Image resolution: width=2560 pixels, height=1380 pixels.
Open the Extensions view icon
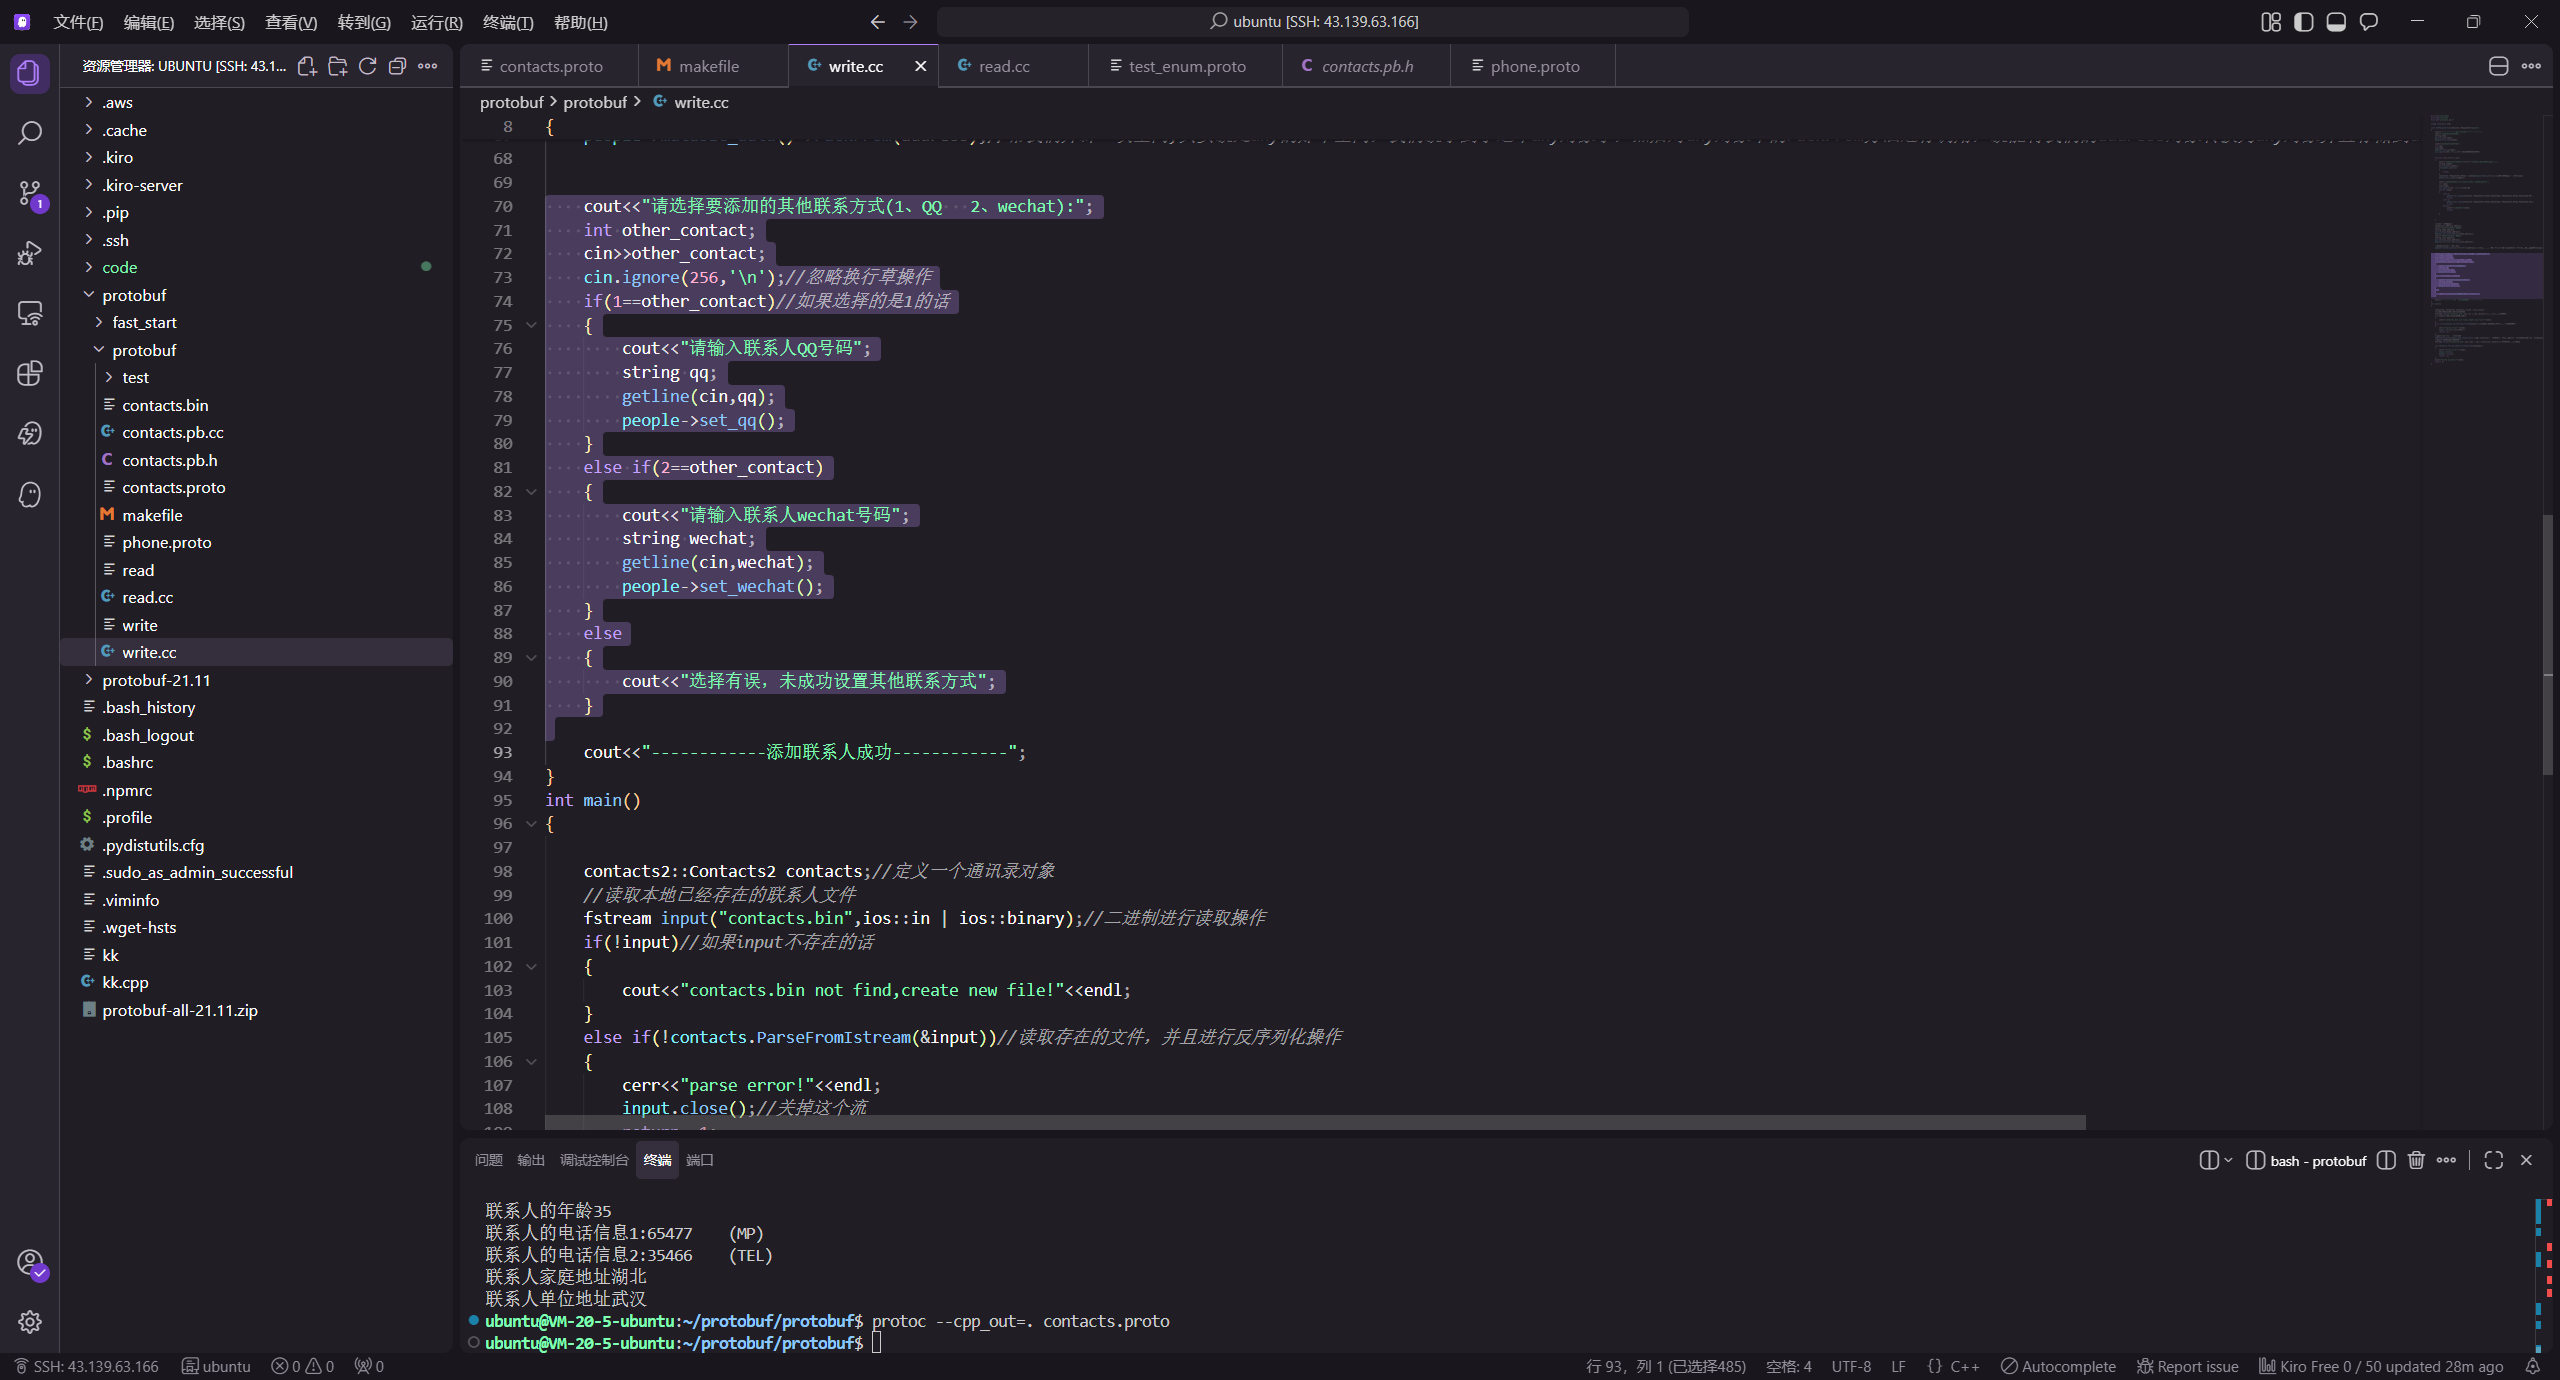tap(30, 373)
